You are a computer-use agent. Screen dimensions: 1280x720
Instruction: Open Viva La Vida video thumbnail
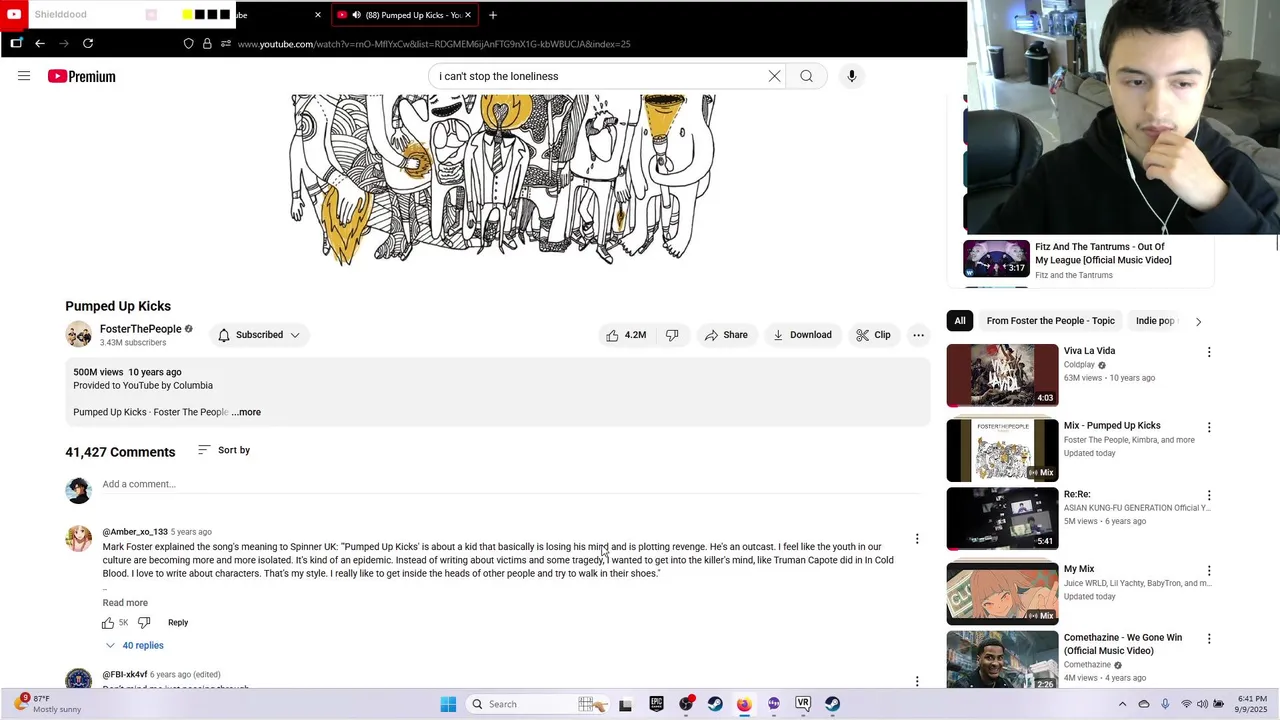click(x=1002, y=375)
